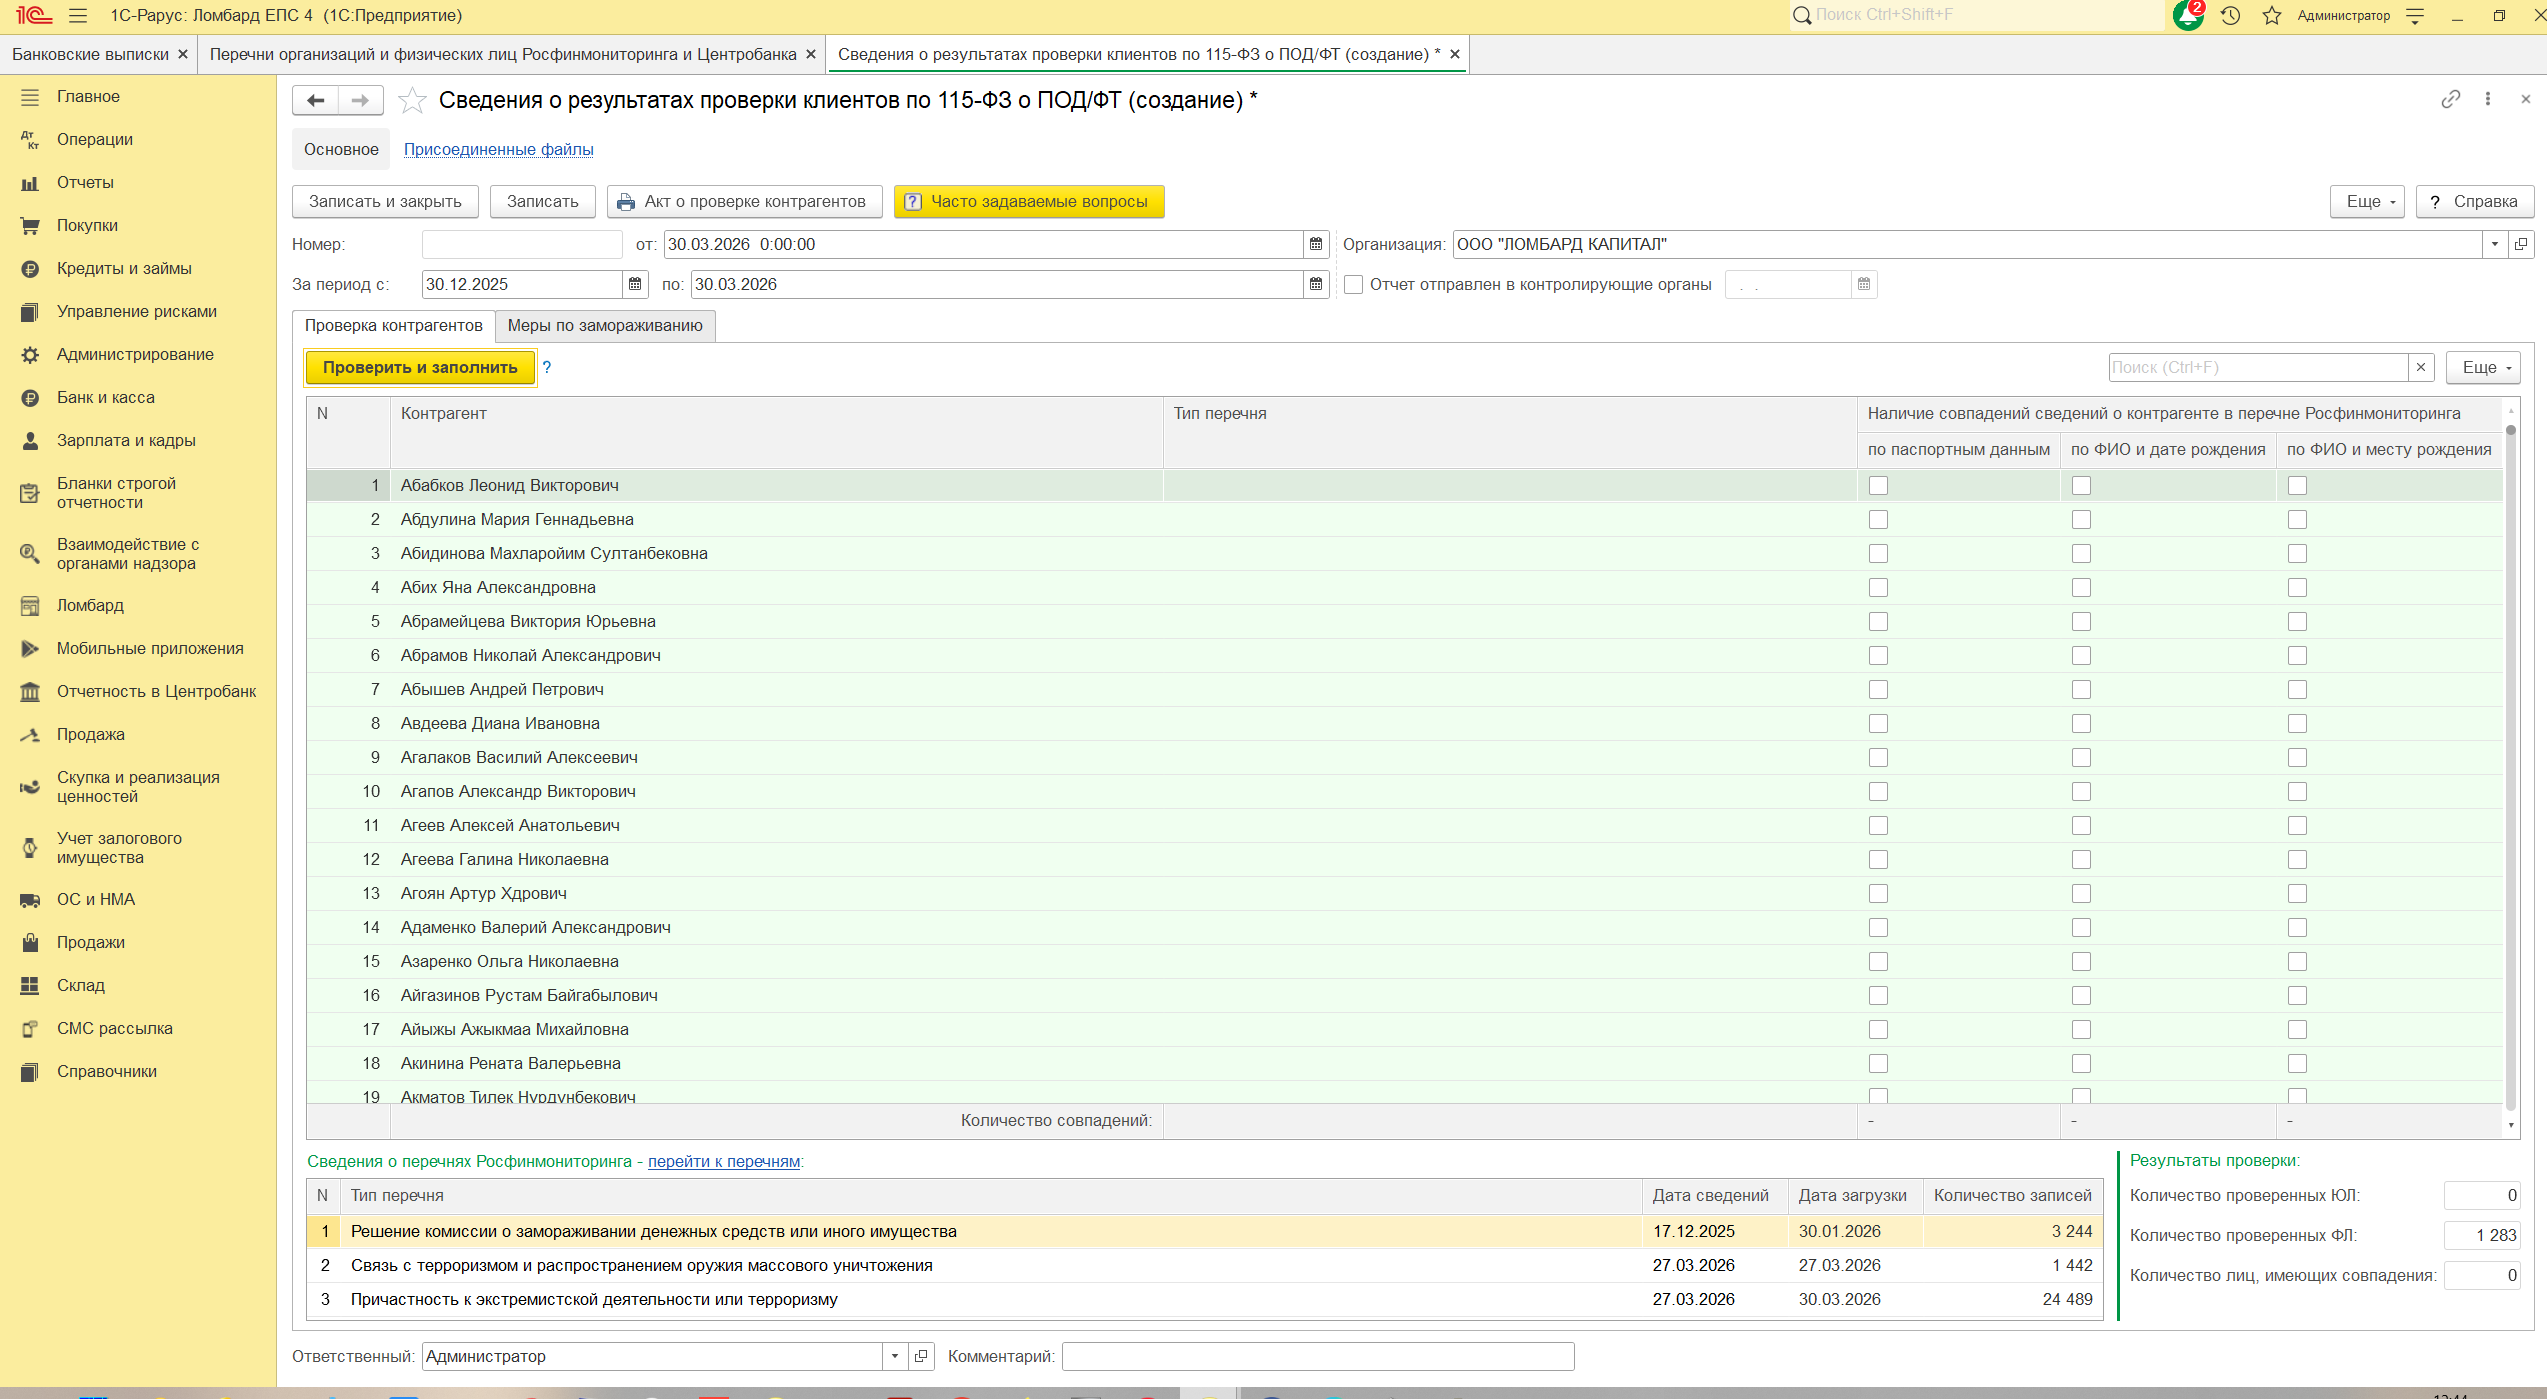Switch to Меры по замораживанию tab
This screenshot has height=1399, width=2547.
[604, 325]
